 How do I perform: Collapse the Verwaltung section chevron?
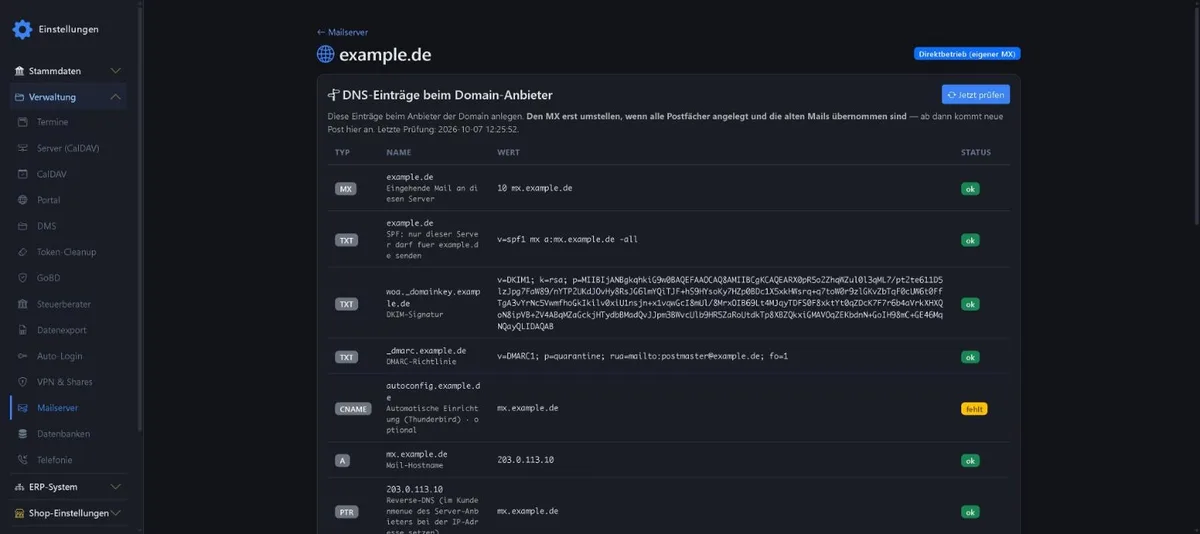click(x=116, y=97)
